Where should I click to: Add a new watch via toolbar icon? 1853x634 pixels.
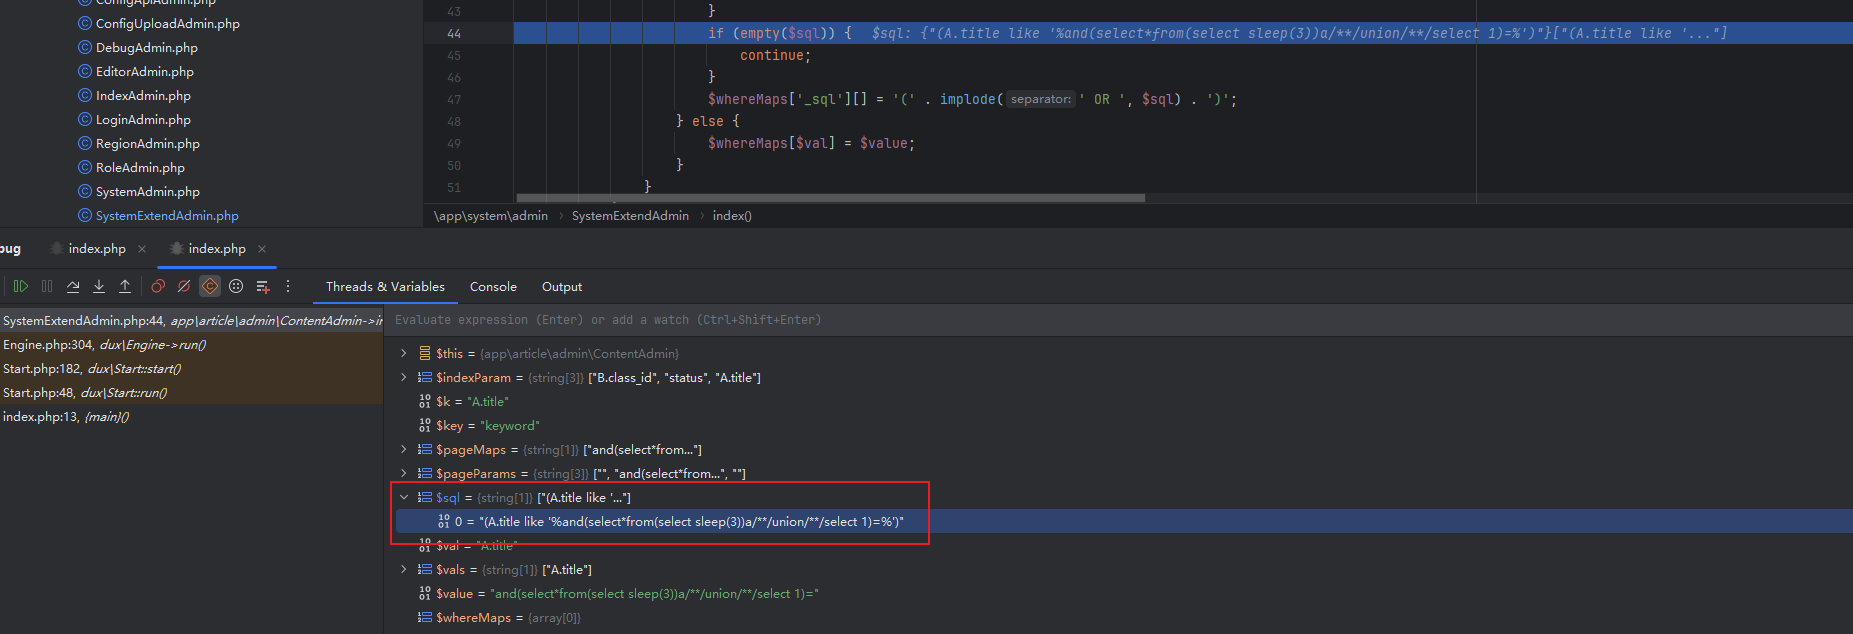[x=263, y=286]
